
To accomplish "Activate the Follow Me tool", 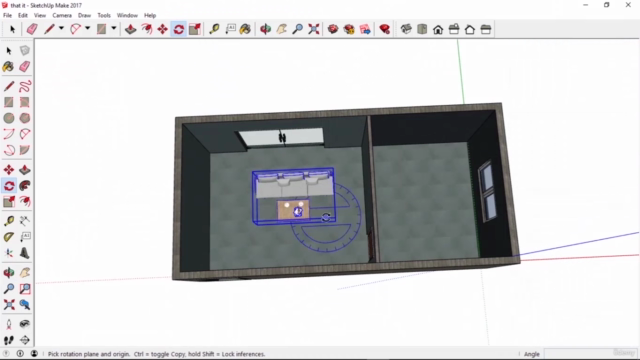I will point(24,186).
